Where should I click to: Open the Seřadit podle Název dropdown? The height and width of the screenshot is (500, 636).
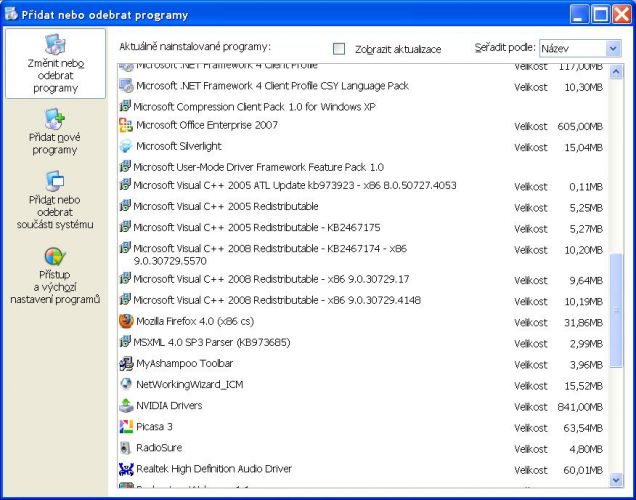[580, 49]
